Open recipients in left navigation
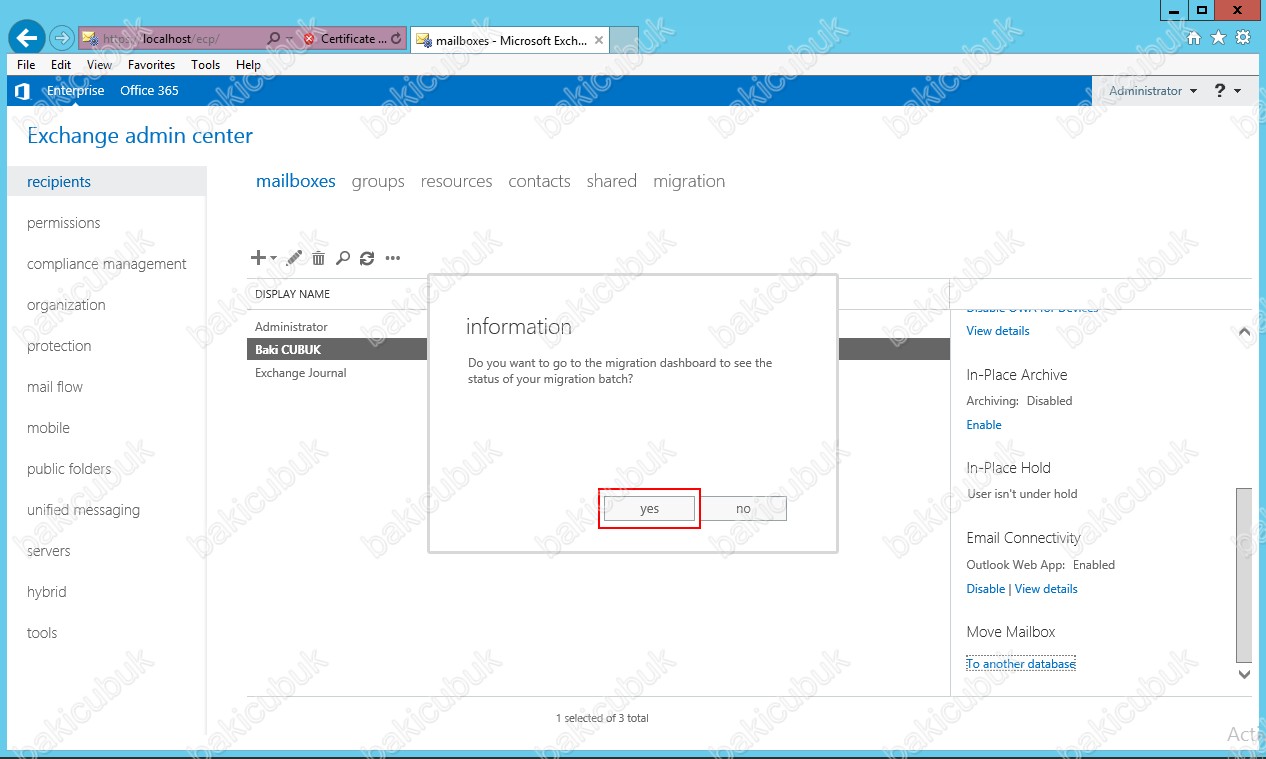 point(106,182)
